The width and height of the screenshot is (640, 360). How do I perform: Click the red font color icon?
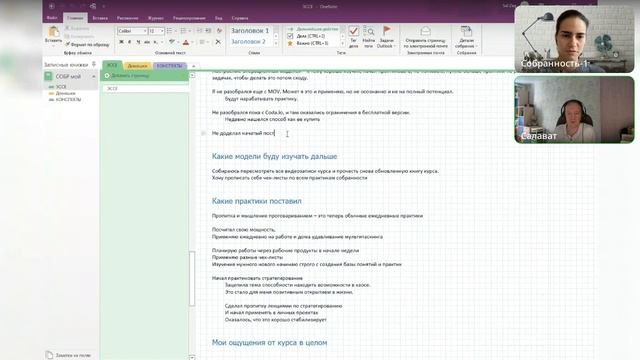(186, 42)
